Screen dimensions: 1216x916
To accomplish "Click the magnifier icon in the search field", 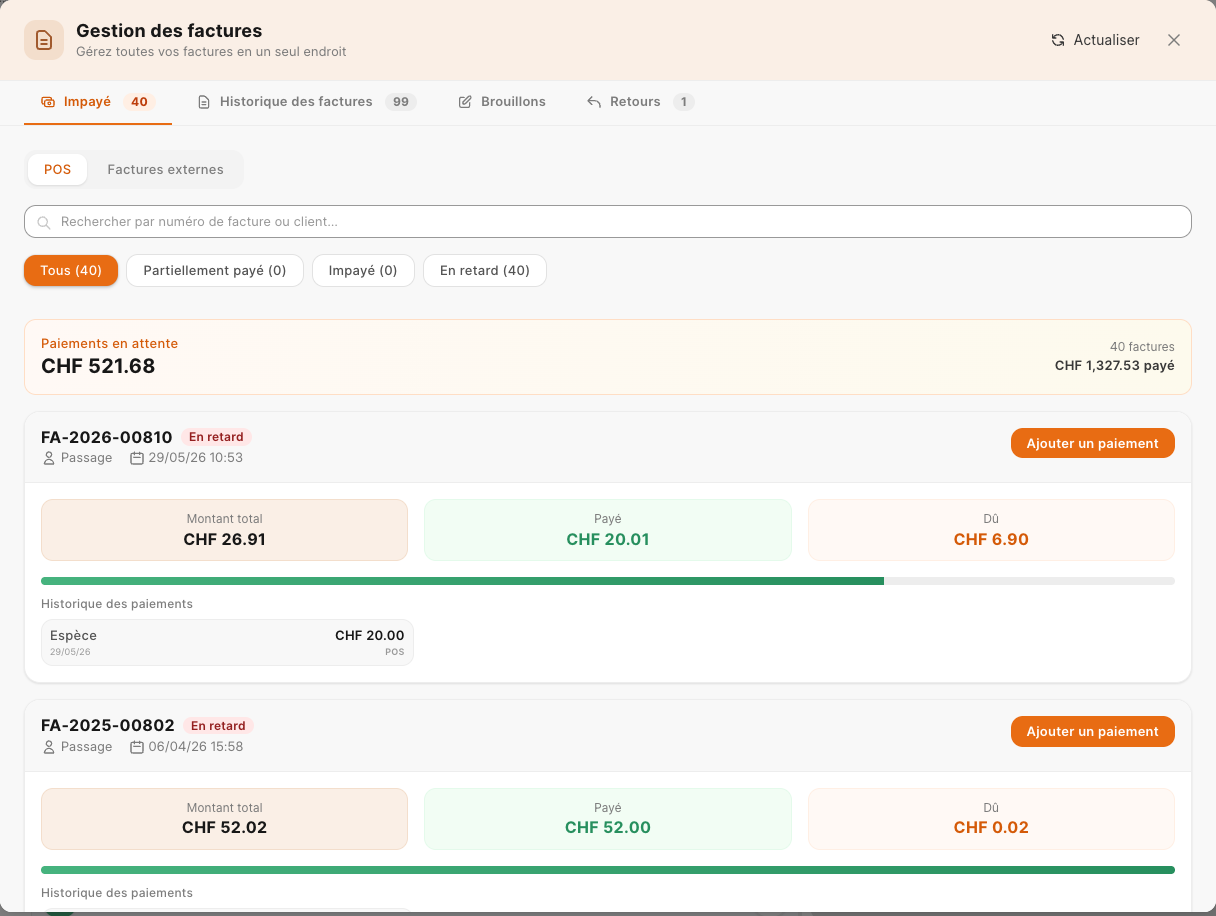I will [x=44, y=222].
